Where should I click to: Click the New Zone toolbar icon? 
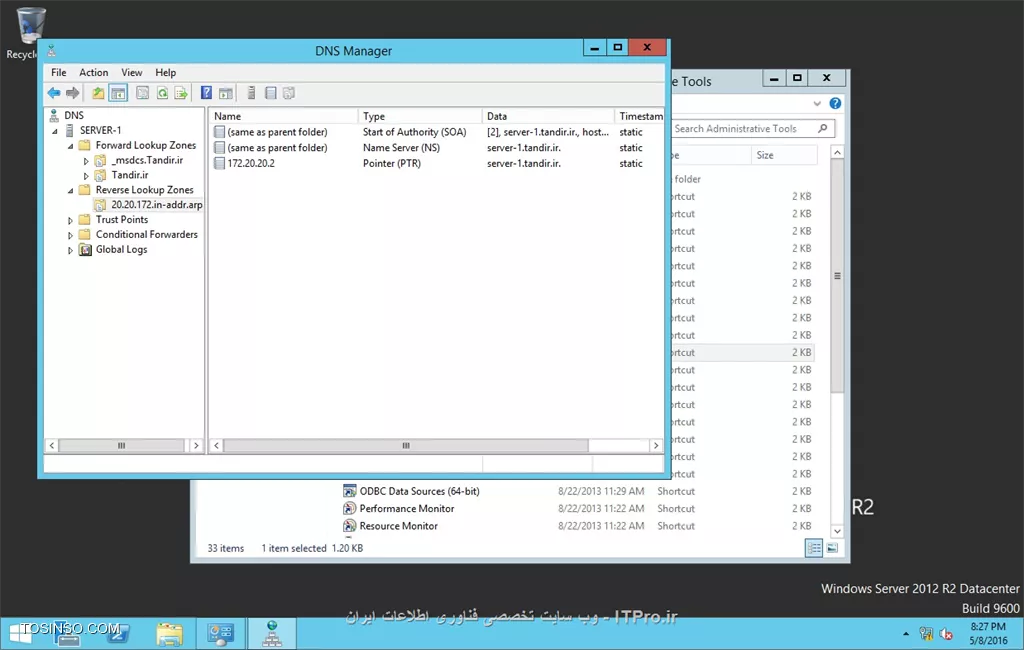[289, 93]
